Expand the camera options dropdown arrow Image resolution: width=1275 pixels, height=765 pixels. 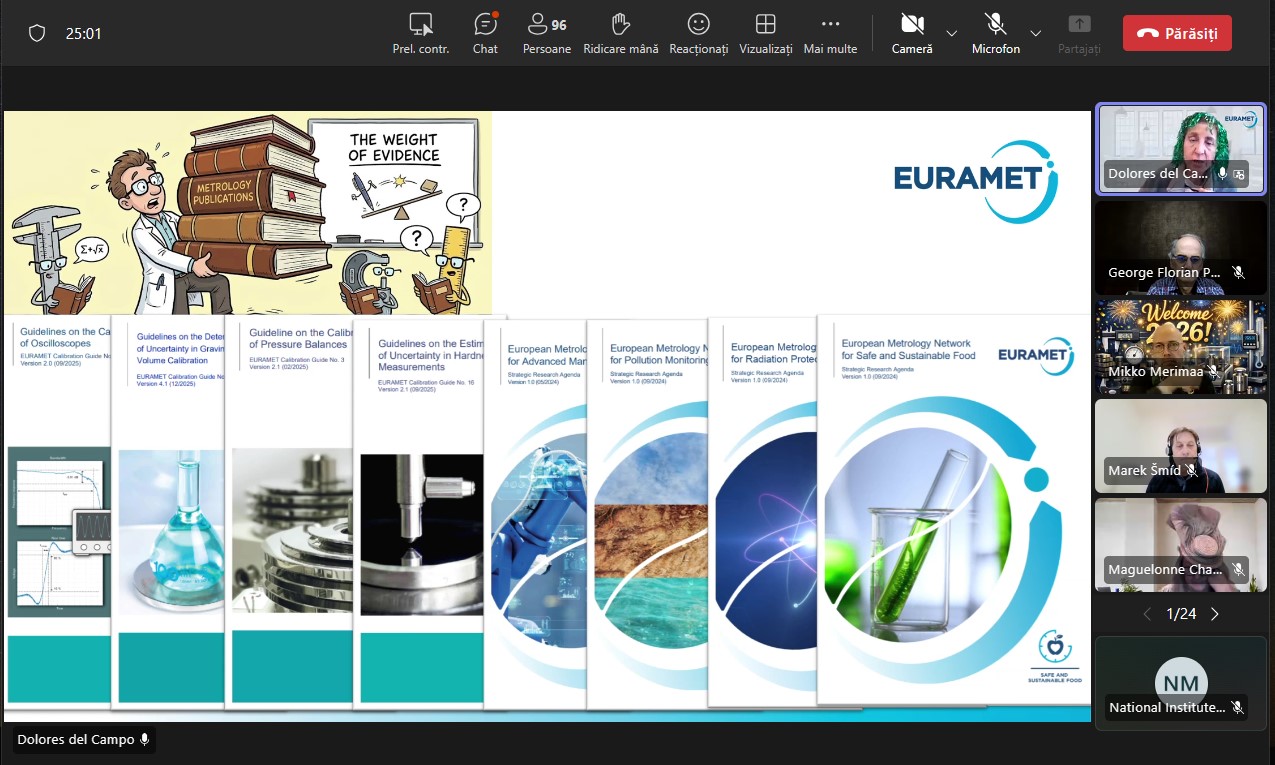(952, 33)
